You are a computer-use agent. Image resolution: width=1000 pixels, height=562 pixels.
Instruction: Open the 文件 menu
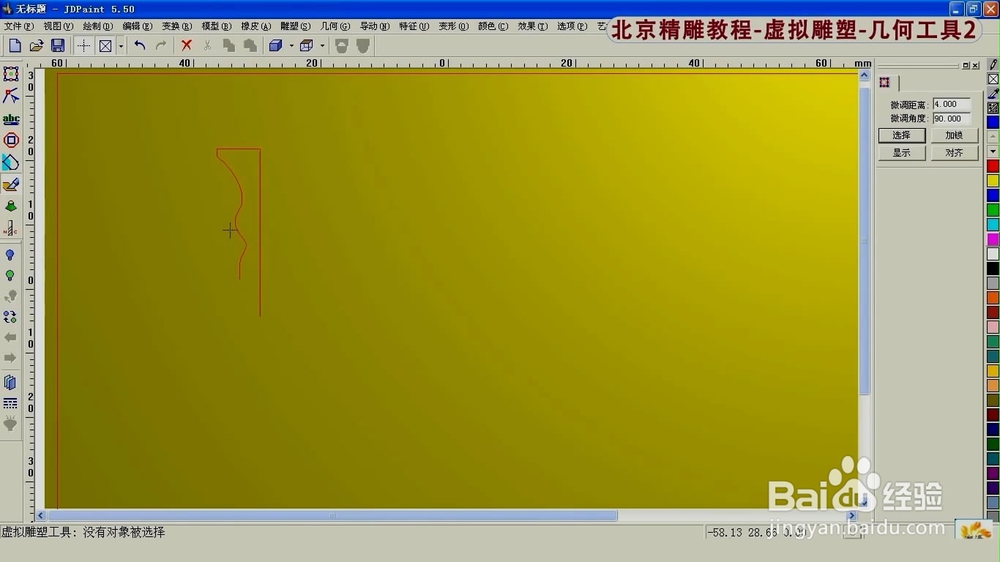pyautogui.click(x=18, y=26)
